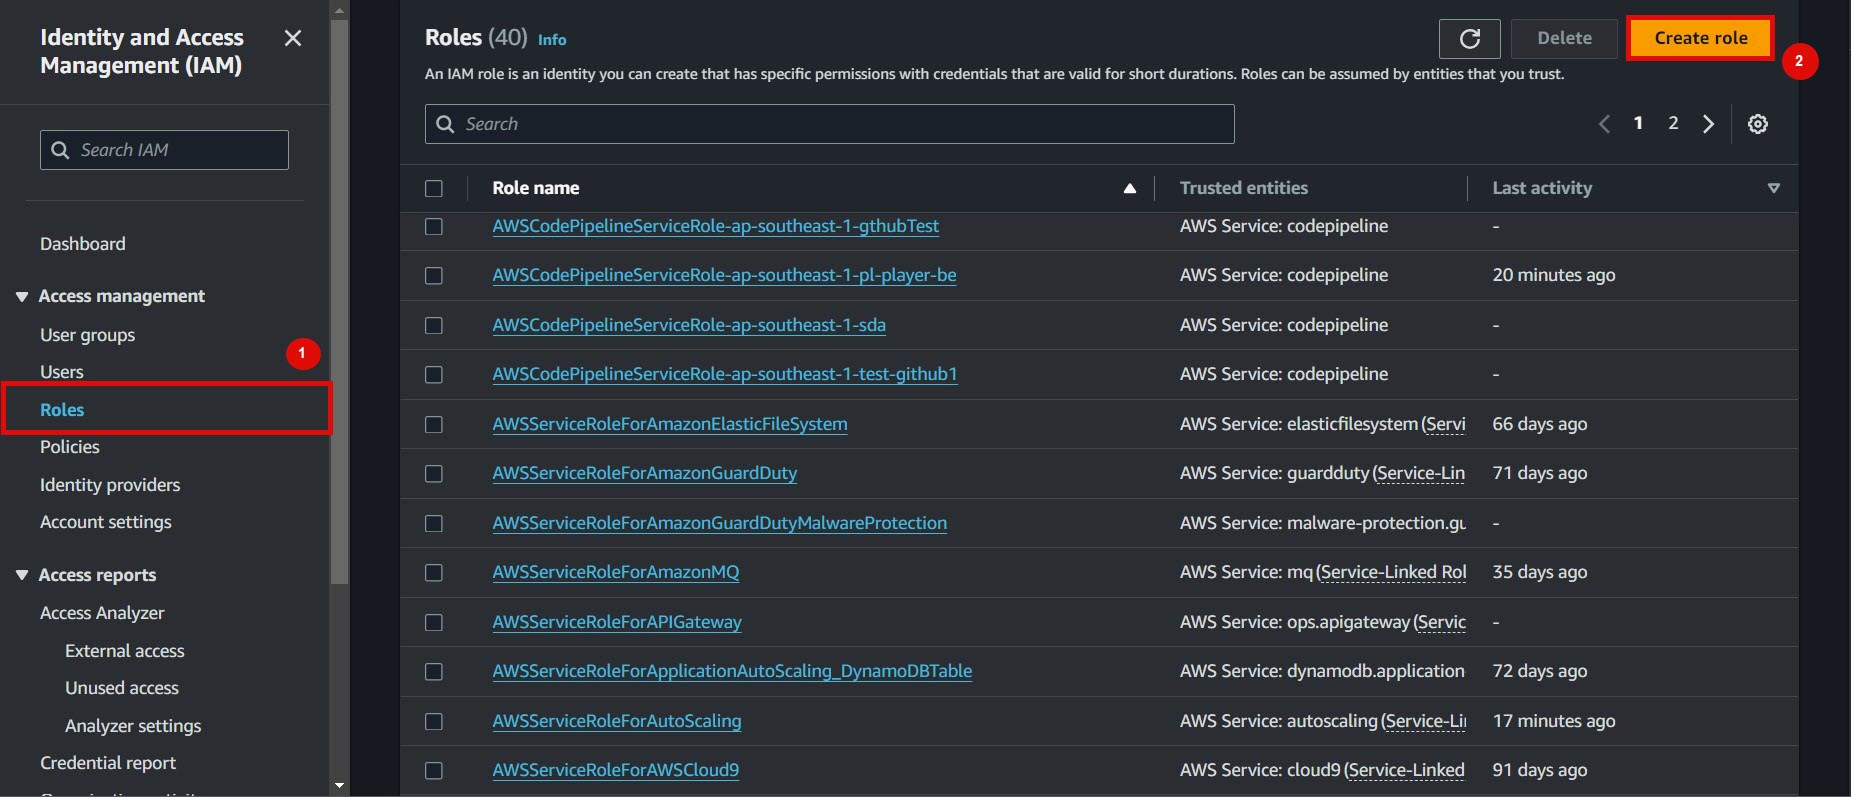The height and width of the screenshot is (797, 1851).
Task: Tick checkbox for AWSServiceRoleForAPIGateway
Action: pos(433,622)
